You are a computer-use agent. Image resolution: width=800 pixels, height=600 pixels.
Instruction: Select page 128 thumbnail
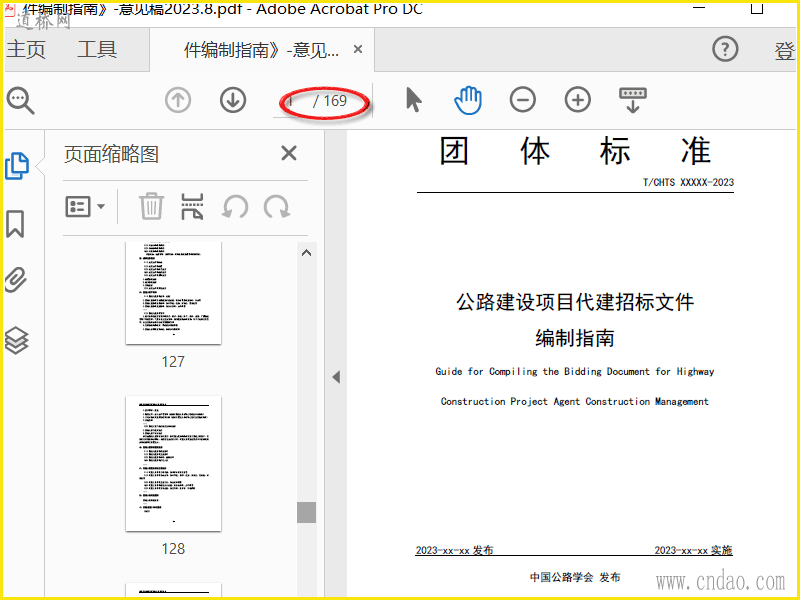tap(173, 463)
